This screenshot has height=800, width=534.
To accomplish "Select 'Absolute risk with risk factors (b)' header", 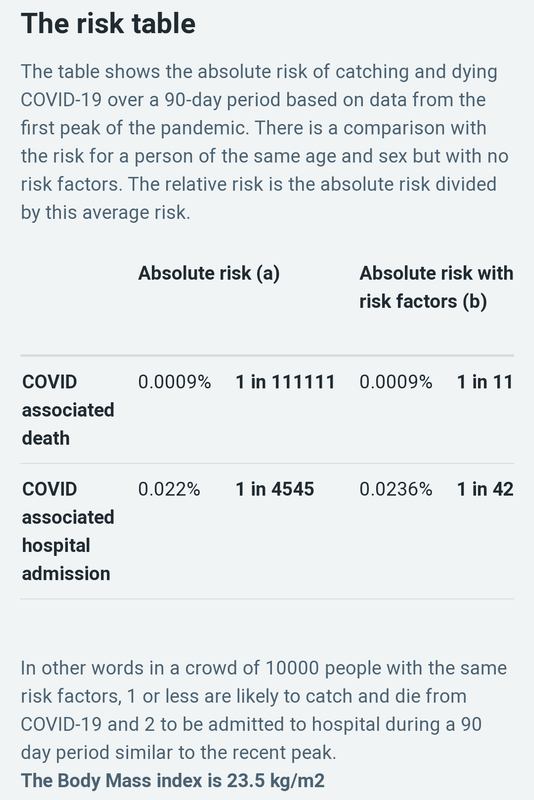I will [x=436, y=287].
